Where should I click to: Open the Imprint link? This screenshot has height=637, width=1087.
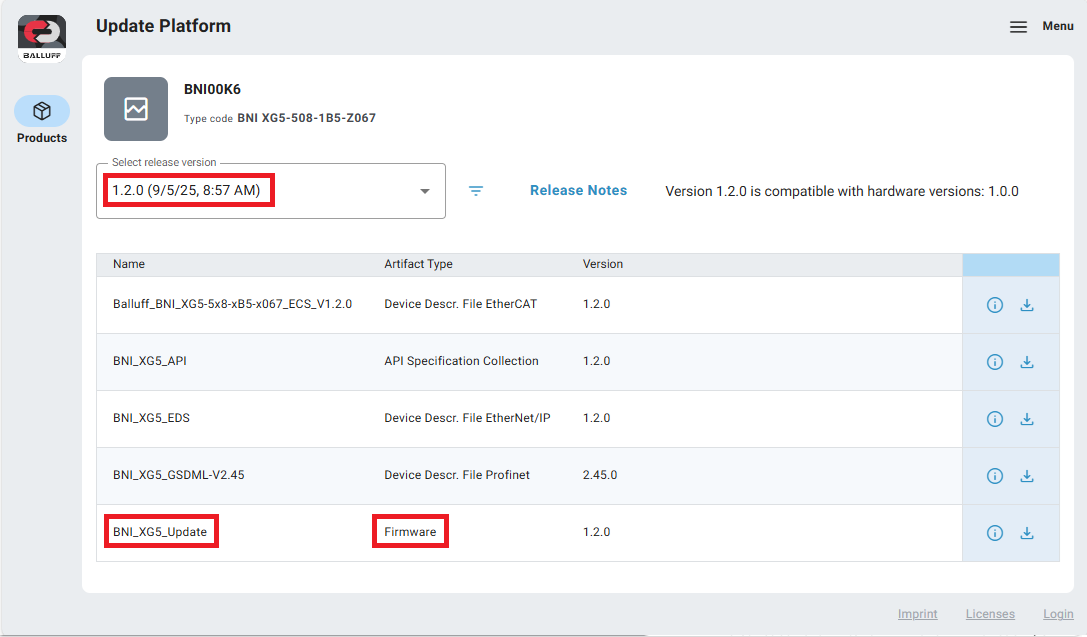[x=917, y=614]
